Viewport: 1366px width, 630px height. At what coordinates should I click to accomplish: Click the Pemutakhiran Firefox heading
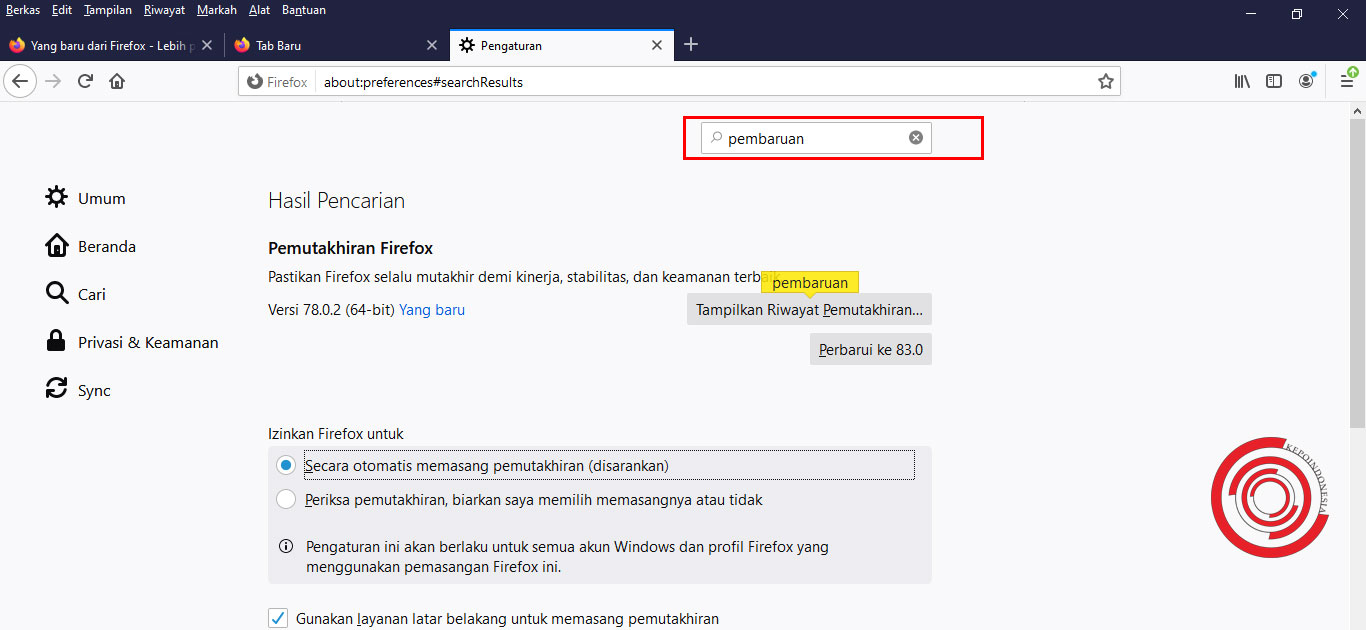(350, 248)
